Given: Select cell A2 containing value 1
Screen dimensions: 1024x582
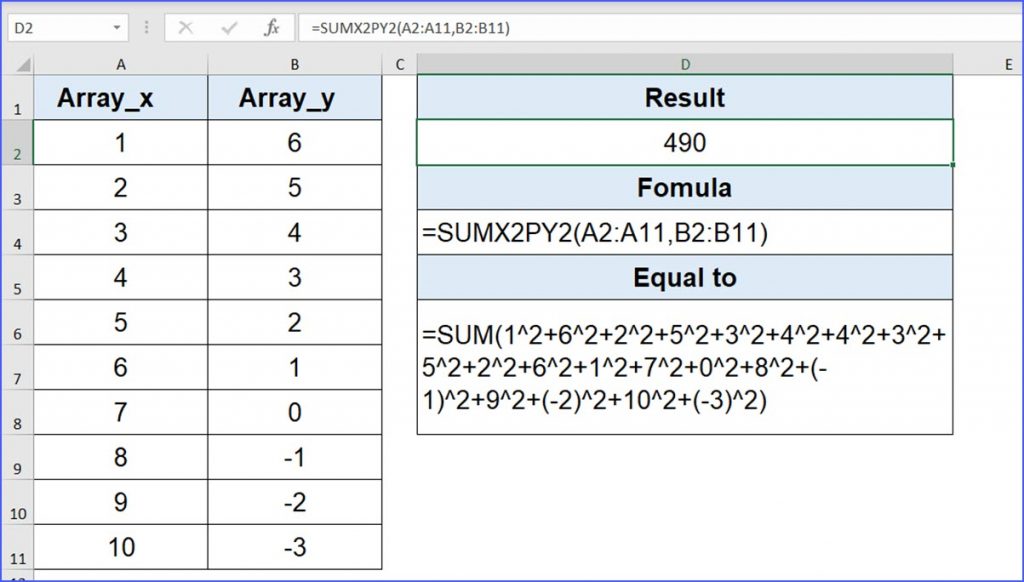Looking at the screenshot, I should (x=121, y=142).
